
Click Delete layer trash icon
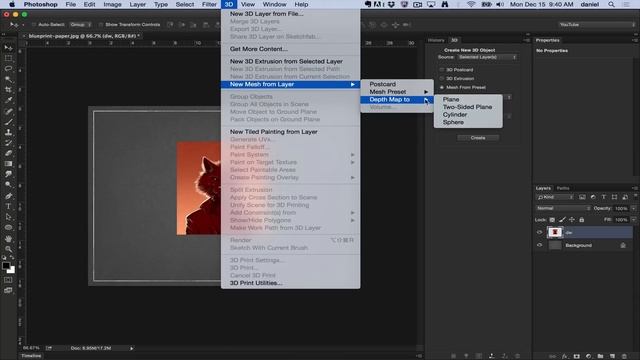click(624, 356)
